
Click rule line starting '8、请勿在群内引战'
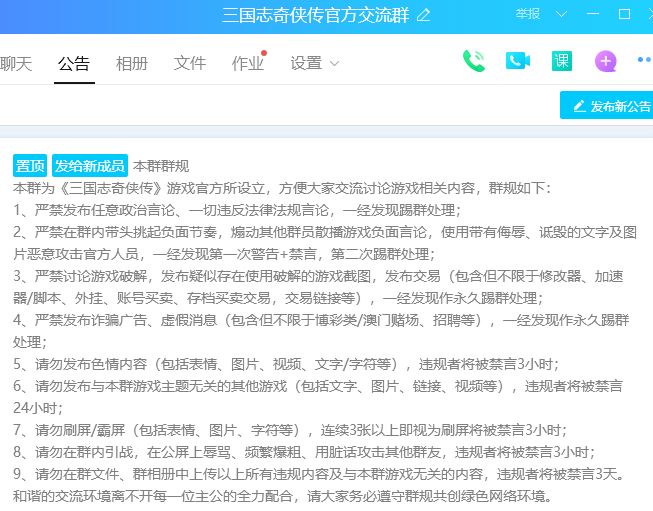tap(304, 452)
